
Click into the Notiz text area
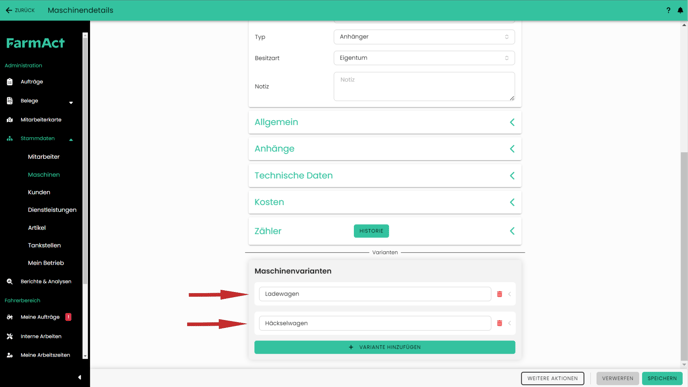click(424, 86)
